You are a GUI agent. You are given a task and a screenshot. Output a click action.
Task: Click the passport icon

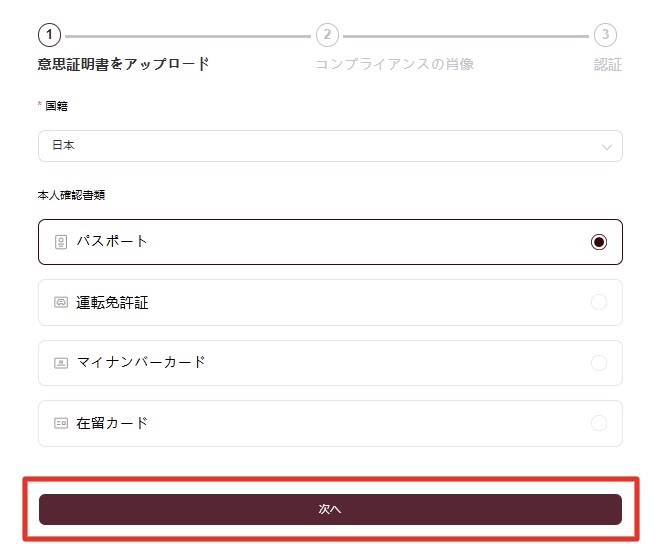(61, 242)
